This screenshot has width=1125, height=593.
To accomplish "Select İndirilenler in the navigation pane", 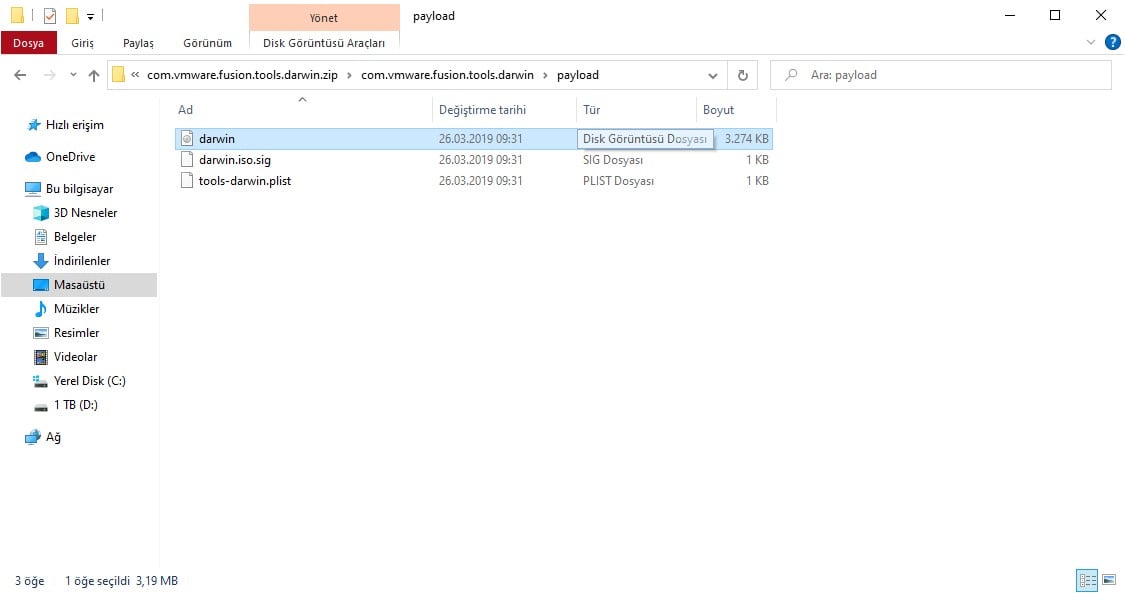I will (82, 261).
